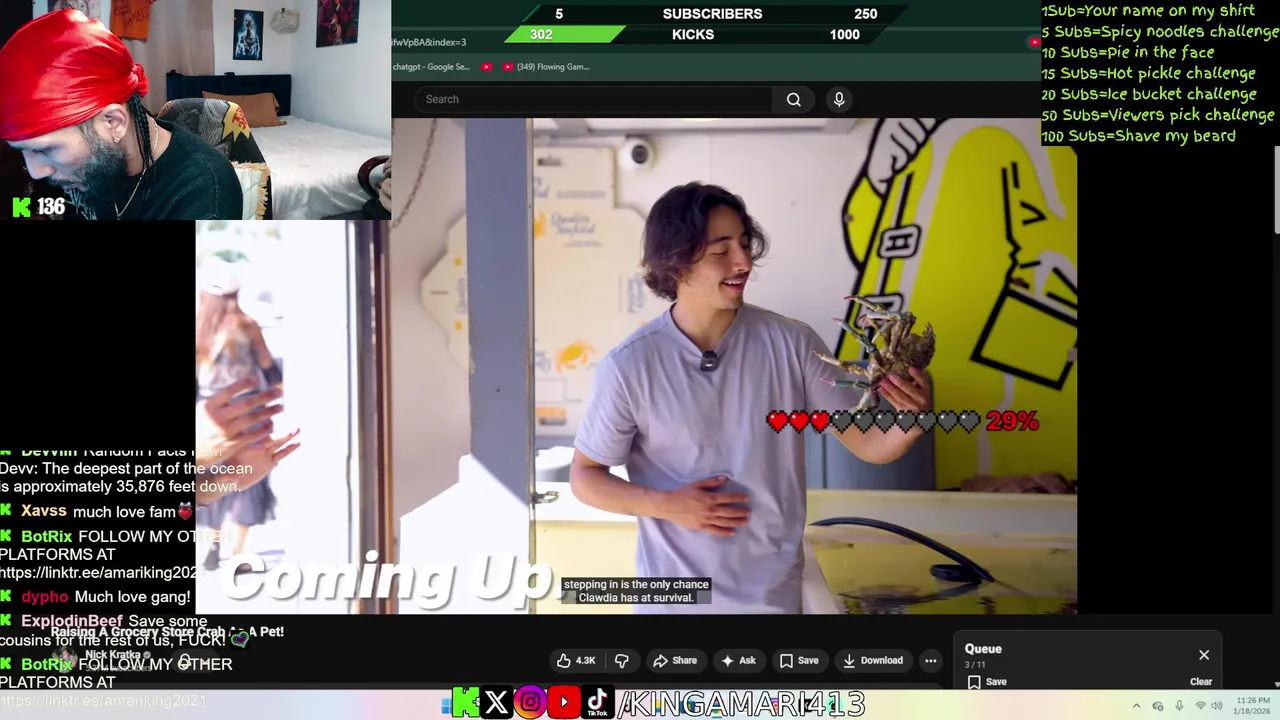Click the queue position 3 / 11
The height and width of the screenshot is (720, 1280).
[975, 665]
